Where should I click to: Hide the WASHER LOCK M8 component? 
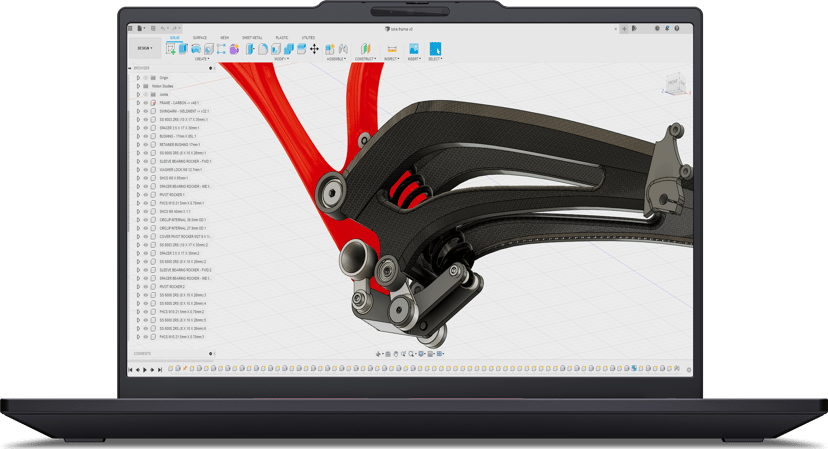(x=146, y=170)
